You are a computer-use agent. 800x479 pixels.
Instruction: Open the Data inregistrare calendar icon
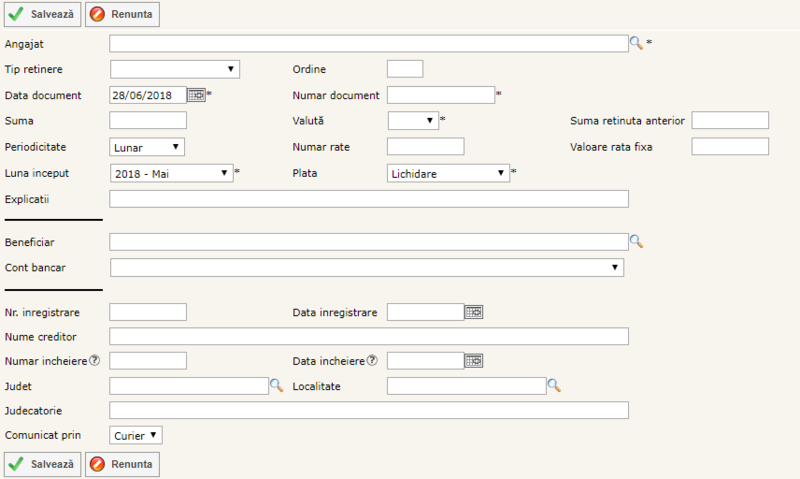click(x=474, y=312)
